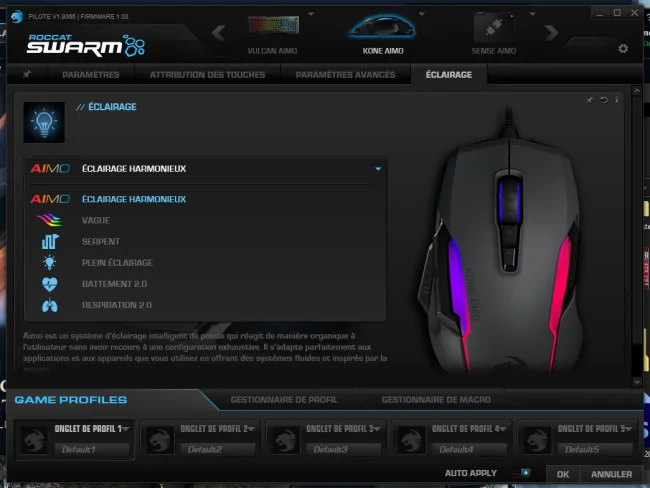Click the Battement heart icon
This screenshot has height=488, width=650.
tap(50, 284)
